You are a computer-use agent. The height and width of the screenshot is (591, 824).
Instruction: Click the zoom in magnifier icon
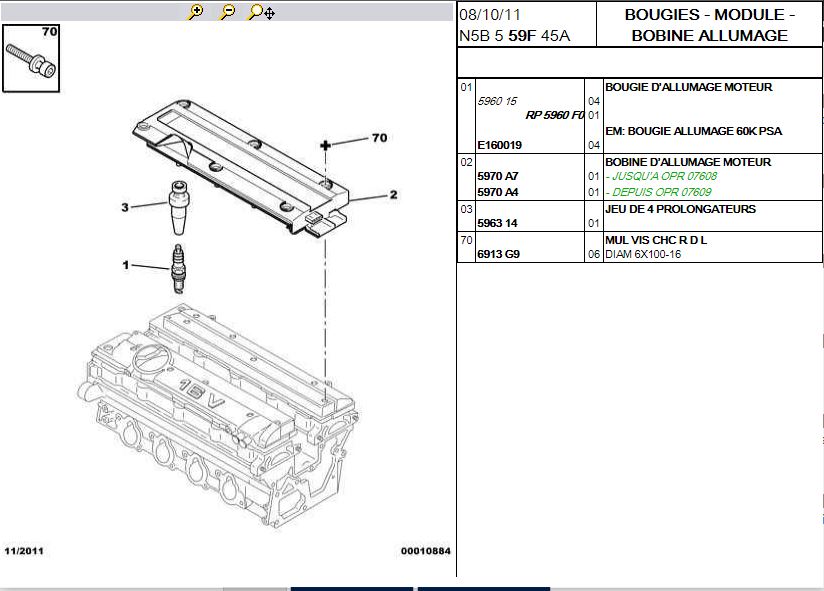[196, 12]
